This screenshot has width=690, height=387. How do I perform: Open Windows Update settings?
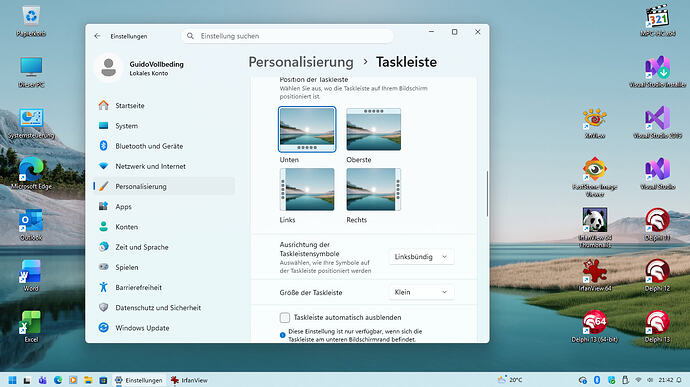coord(164,328)
